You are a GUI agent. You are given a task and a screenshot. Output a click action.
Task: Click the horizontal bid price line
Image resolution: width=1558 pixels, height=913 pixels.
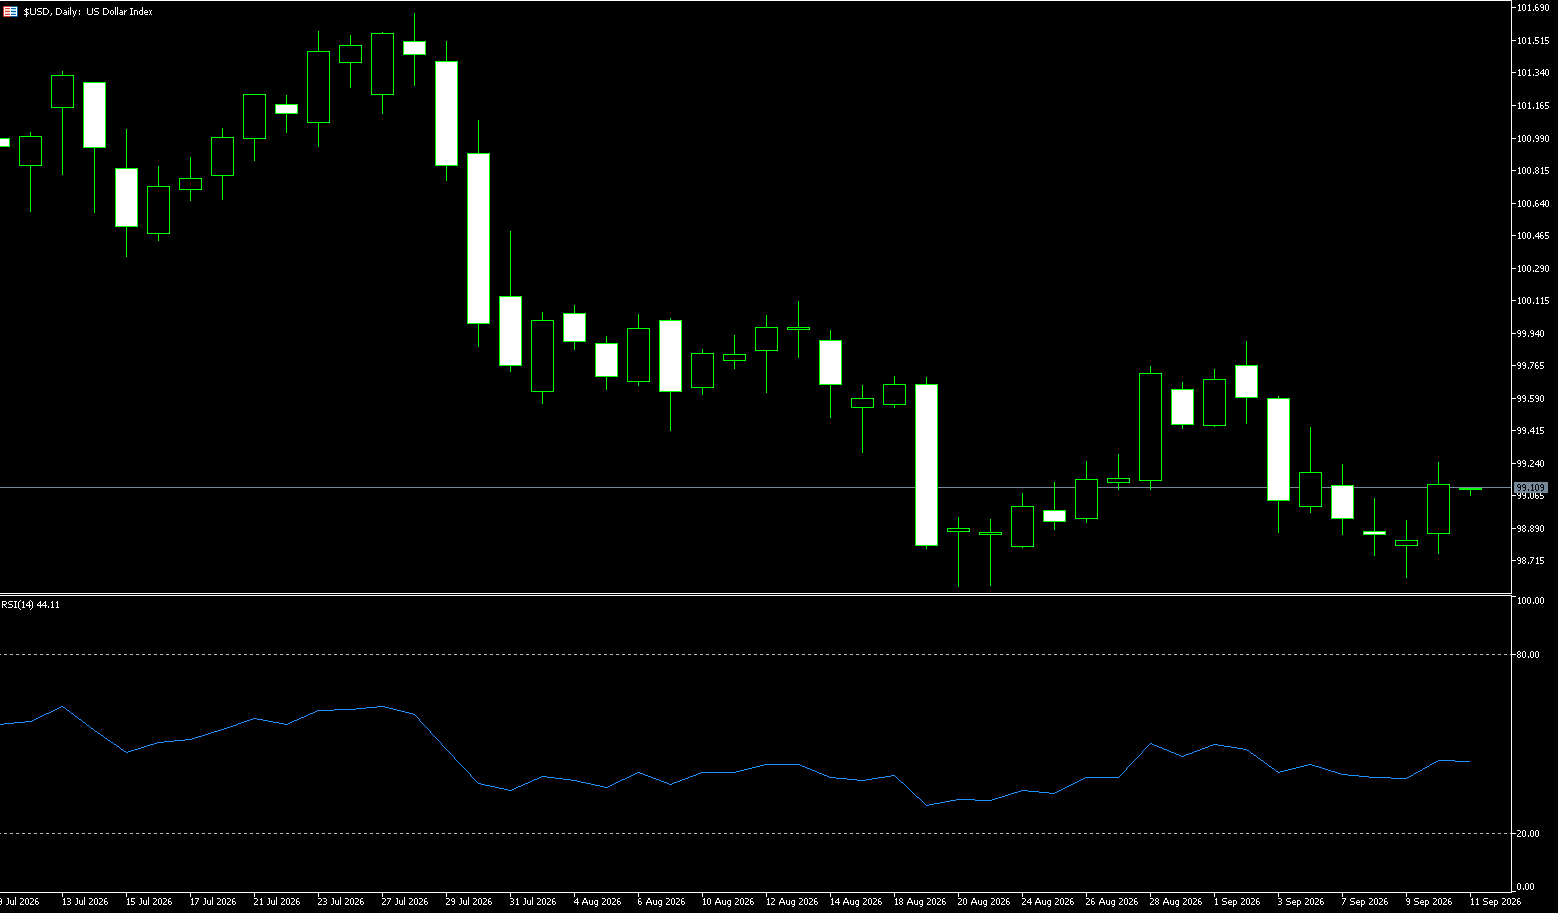(755, 488)
